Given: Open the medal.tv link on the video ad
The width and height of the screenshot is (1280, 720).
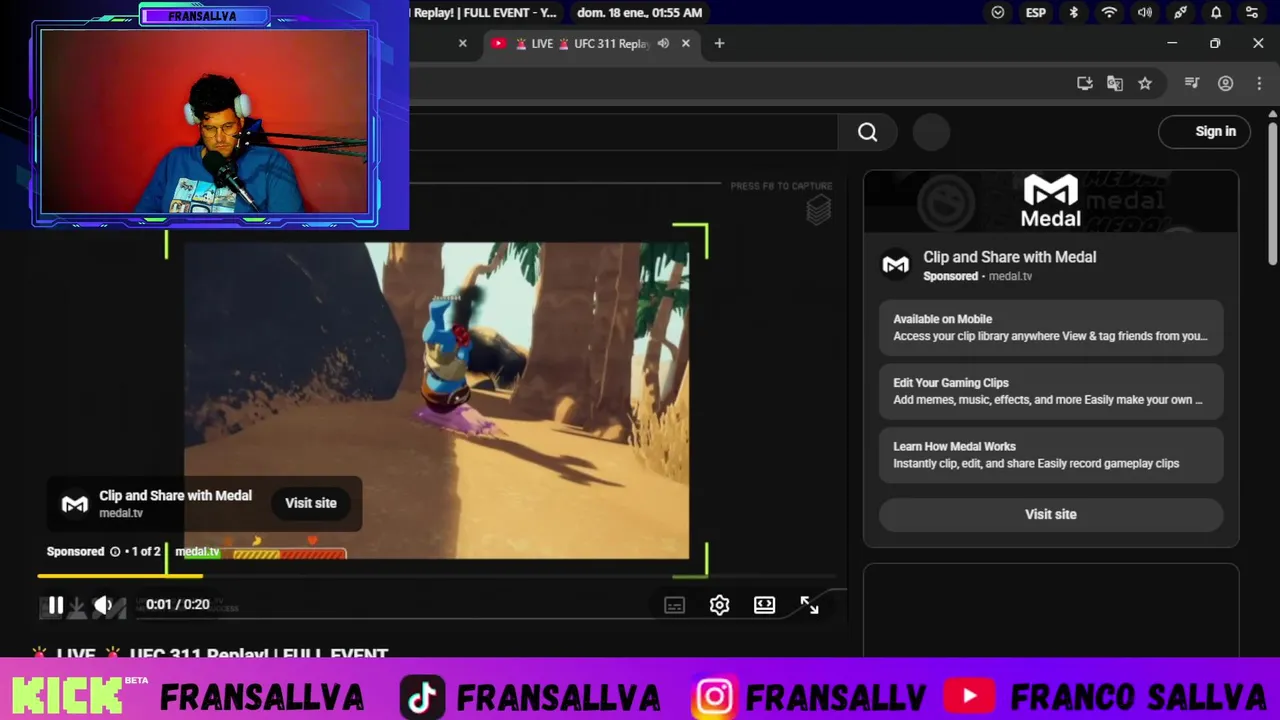Looking at the screenshot, I should click(197, 552).
